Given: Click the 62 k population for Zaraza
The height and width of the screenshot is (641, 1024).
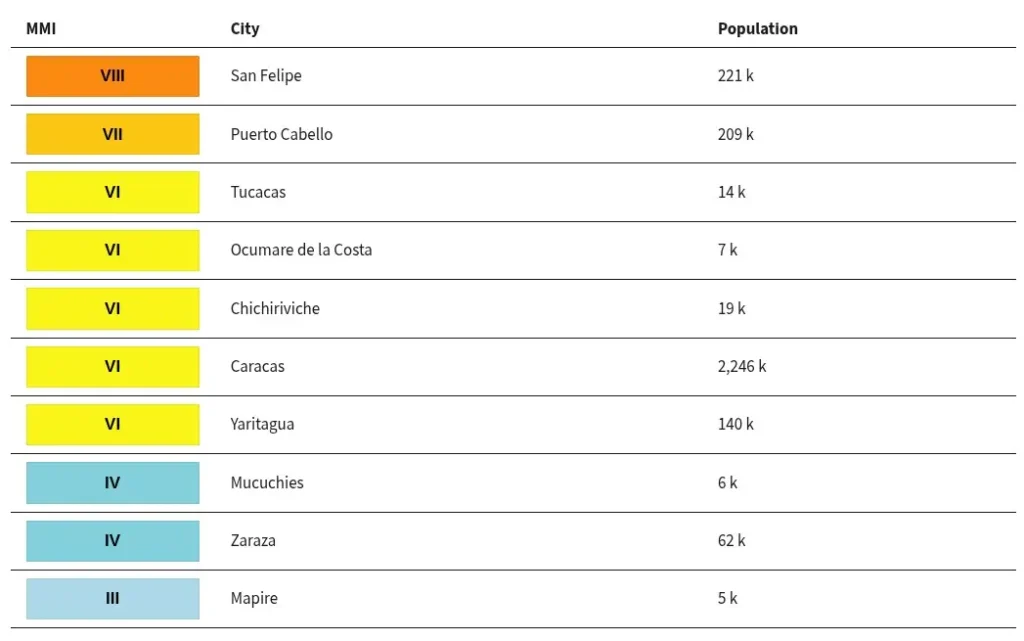Looking at the screenshot, I should (x=731, y=540).
